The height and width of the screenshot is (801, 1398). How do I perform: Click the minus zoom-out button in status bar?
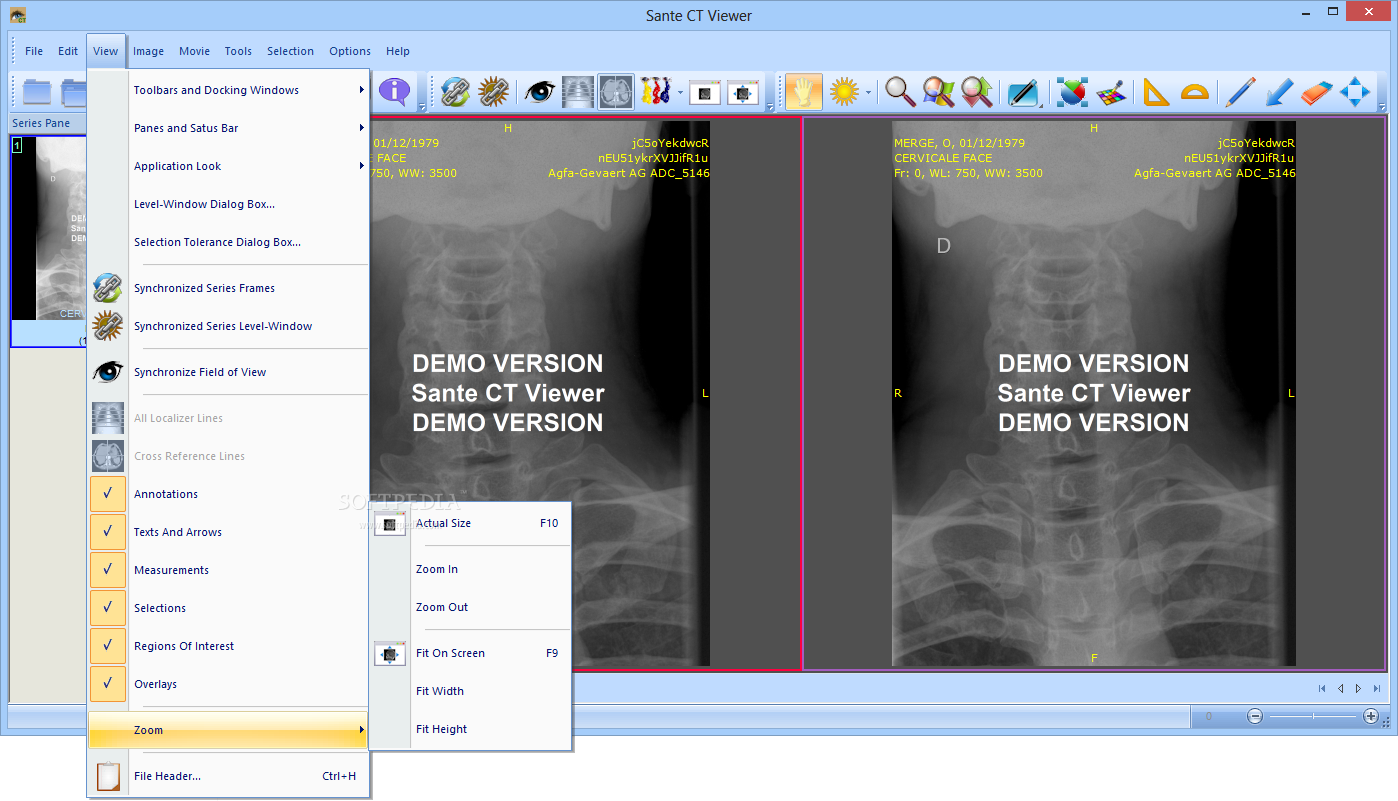pos(1255,716)
